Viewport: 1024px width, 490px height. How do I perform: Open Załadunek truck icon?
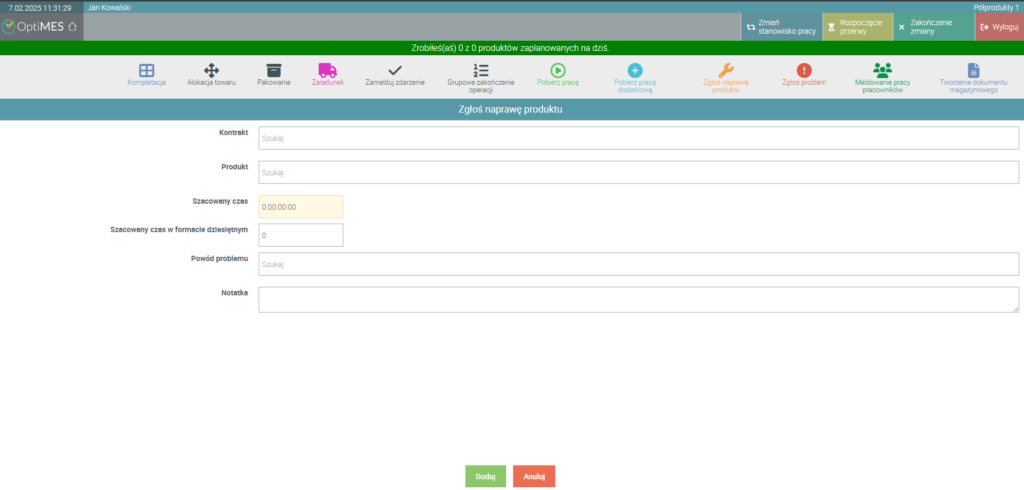tap(327, 70)
